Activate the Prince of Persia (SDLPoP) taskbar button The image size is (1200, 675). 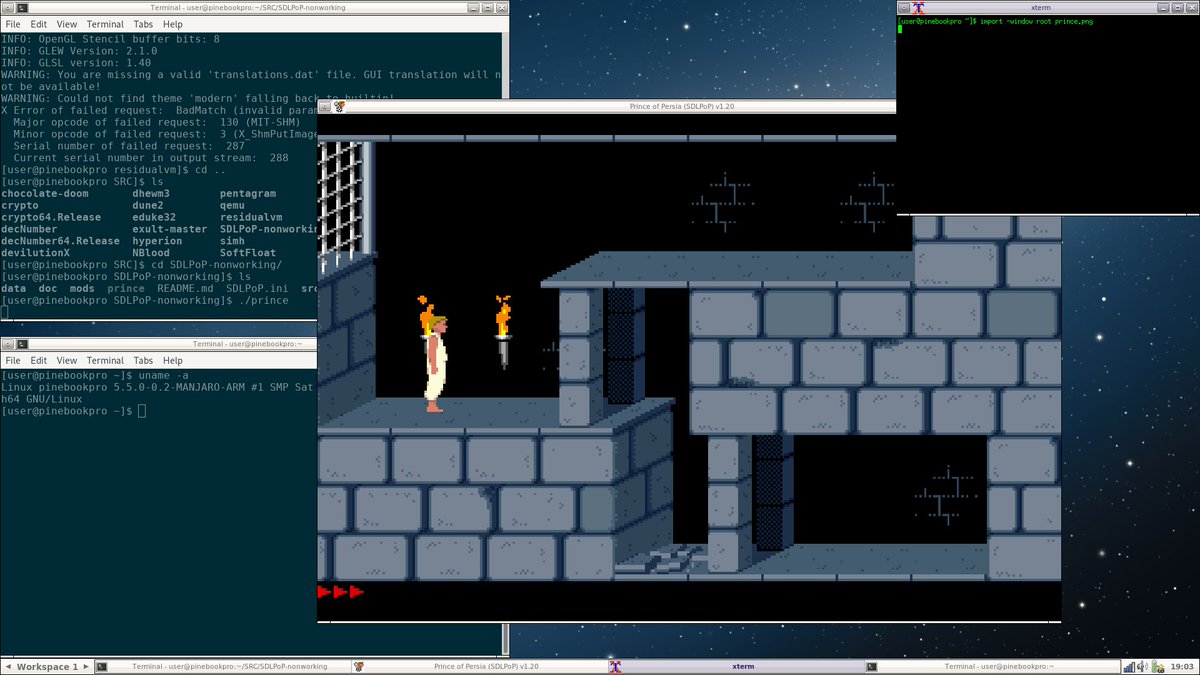[479, 666]
